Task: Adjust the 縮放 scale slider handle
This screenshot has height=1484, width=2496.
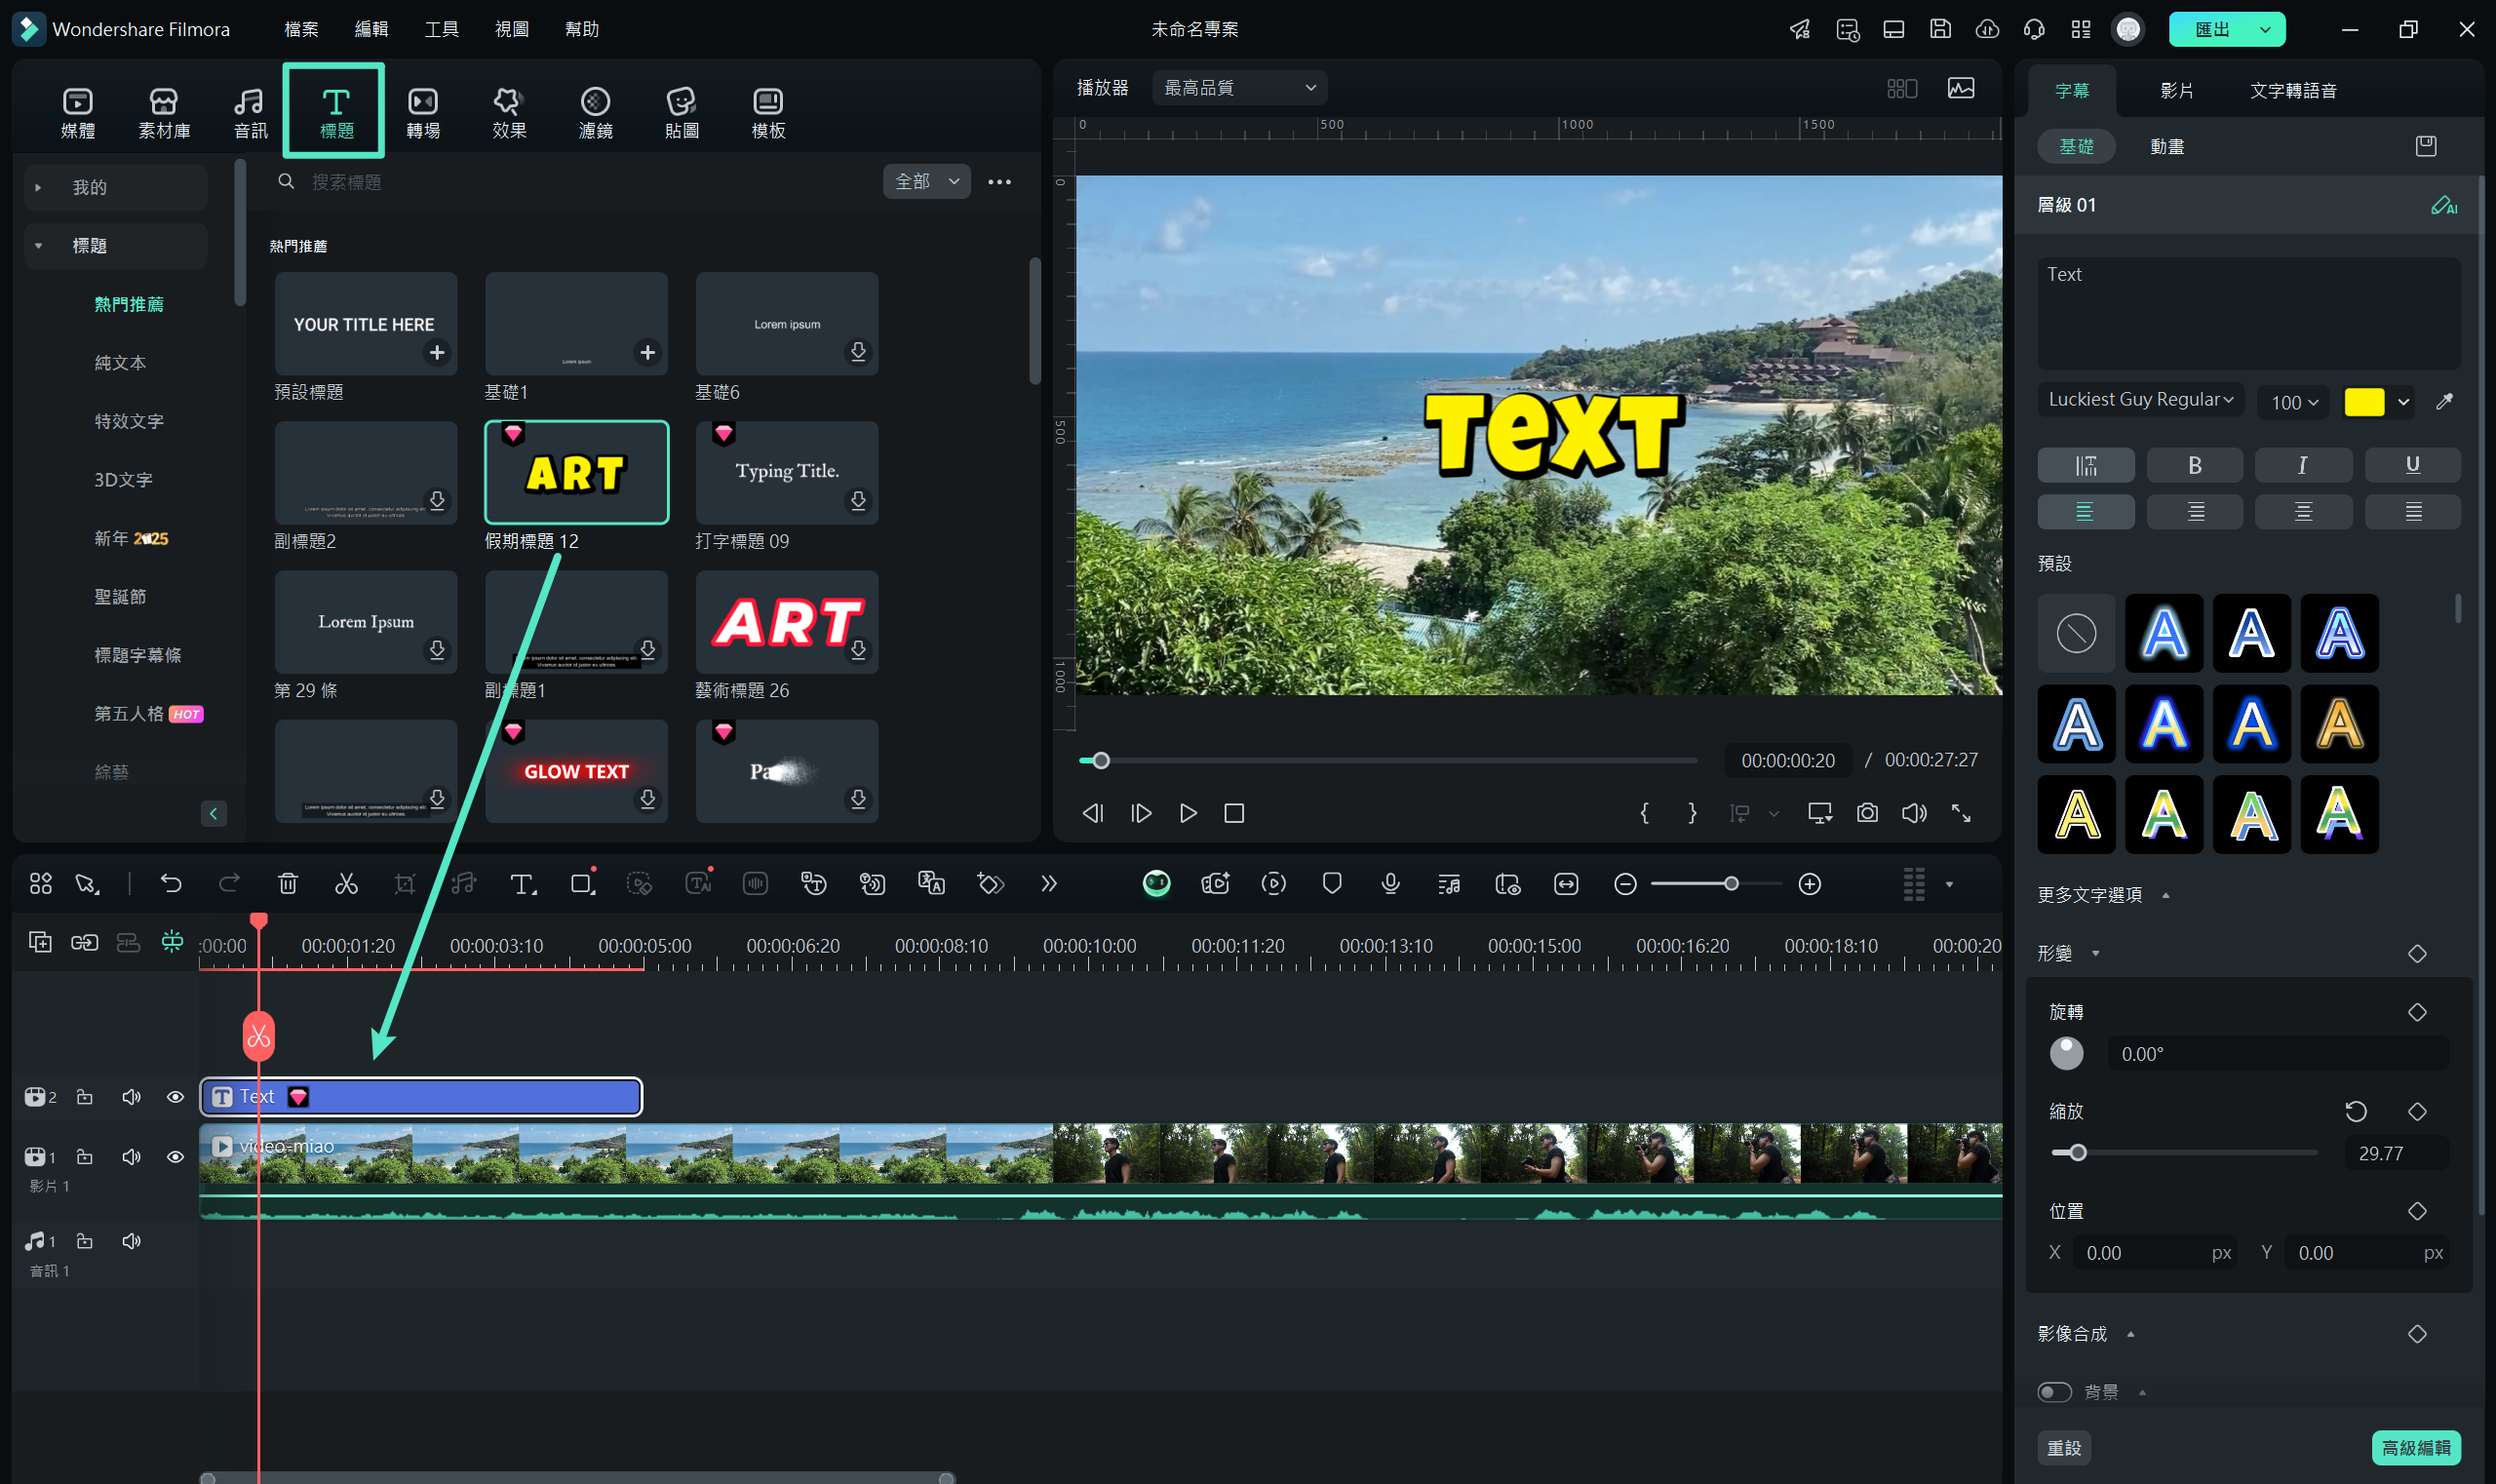Action: 2077,1152
